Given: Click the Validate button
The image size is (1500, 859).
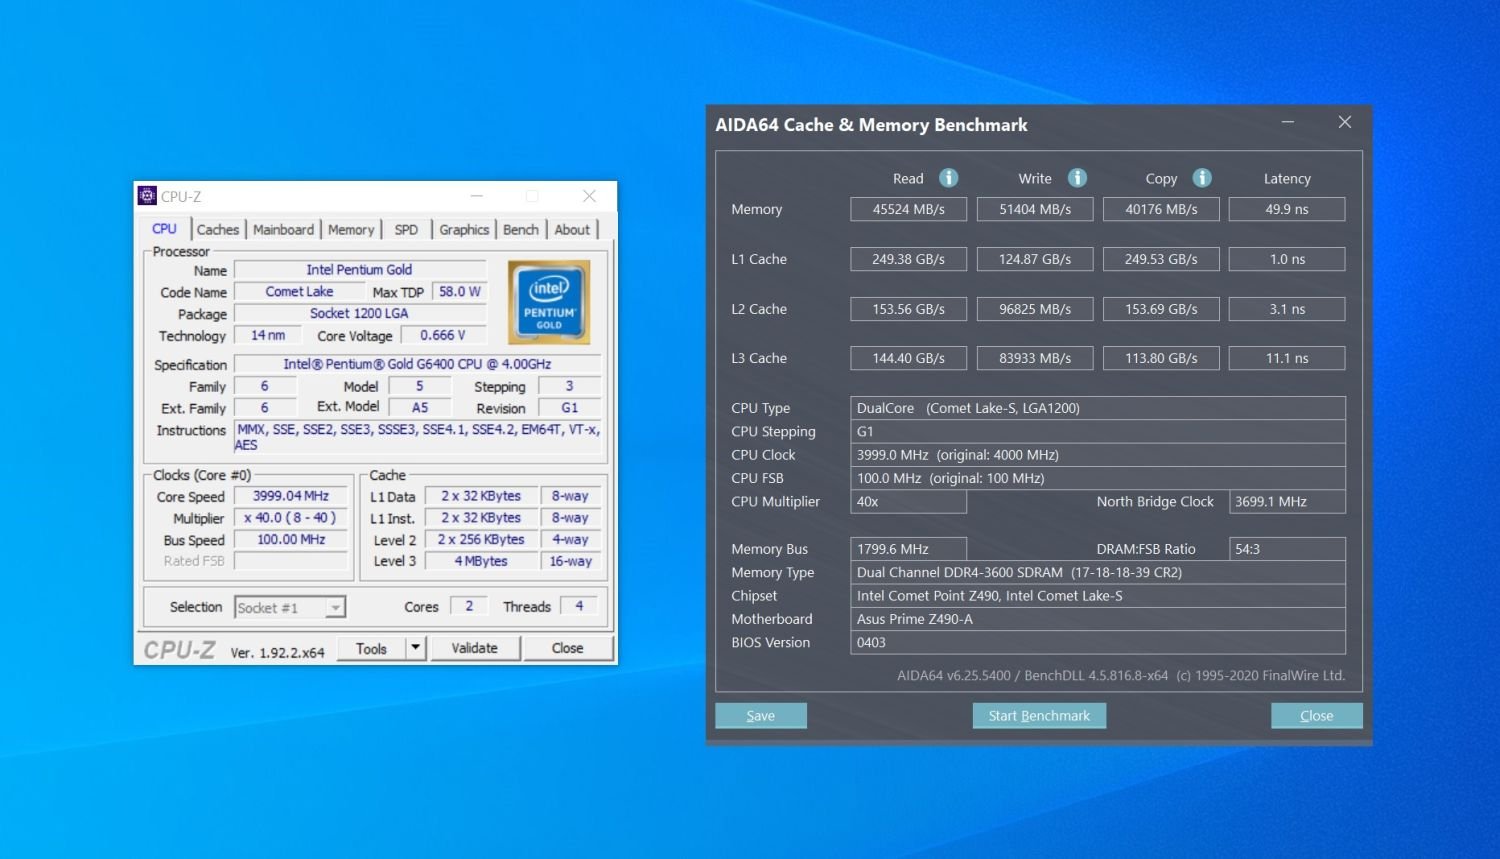Looking at the screenshot, I should tap(475, 648).
